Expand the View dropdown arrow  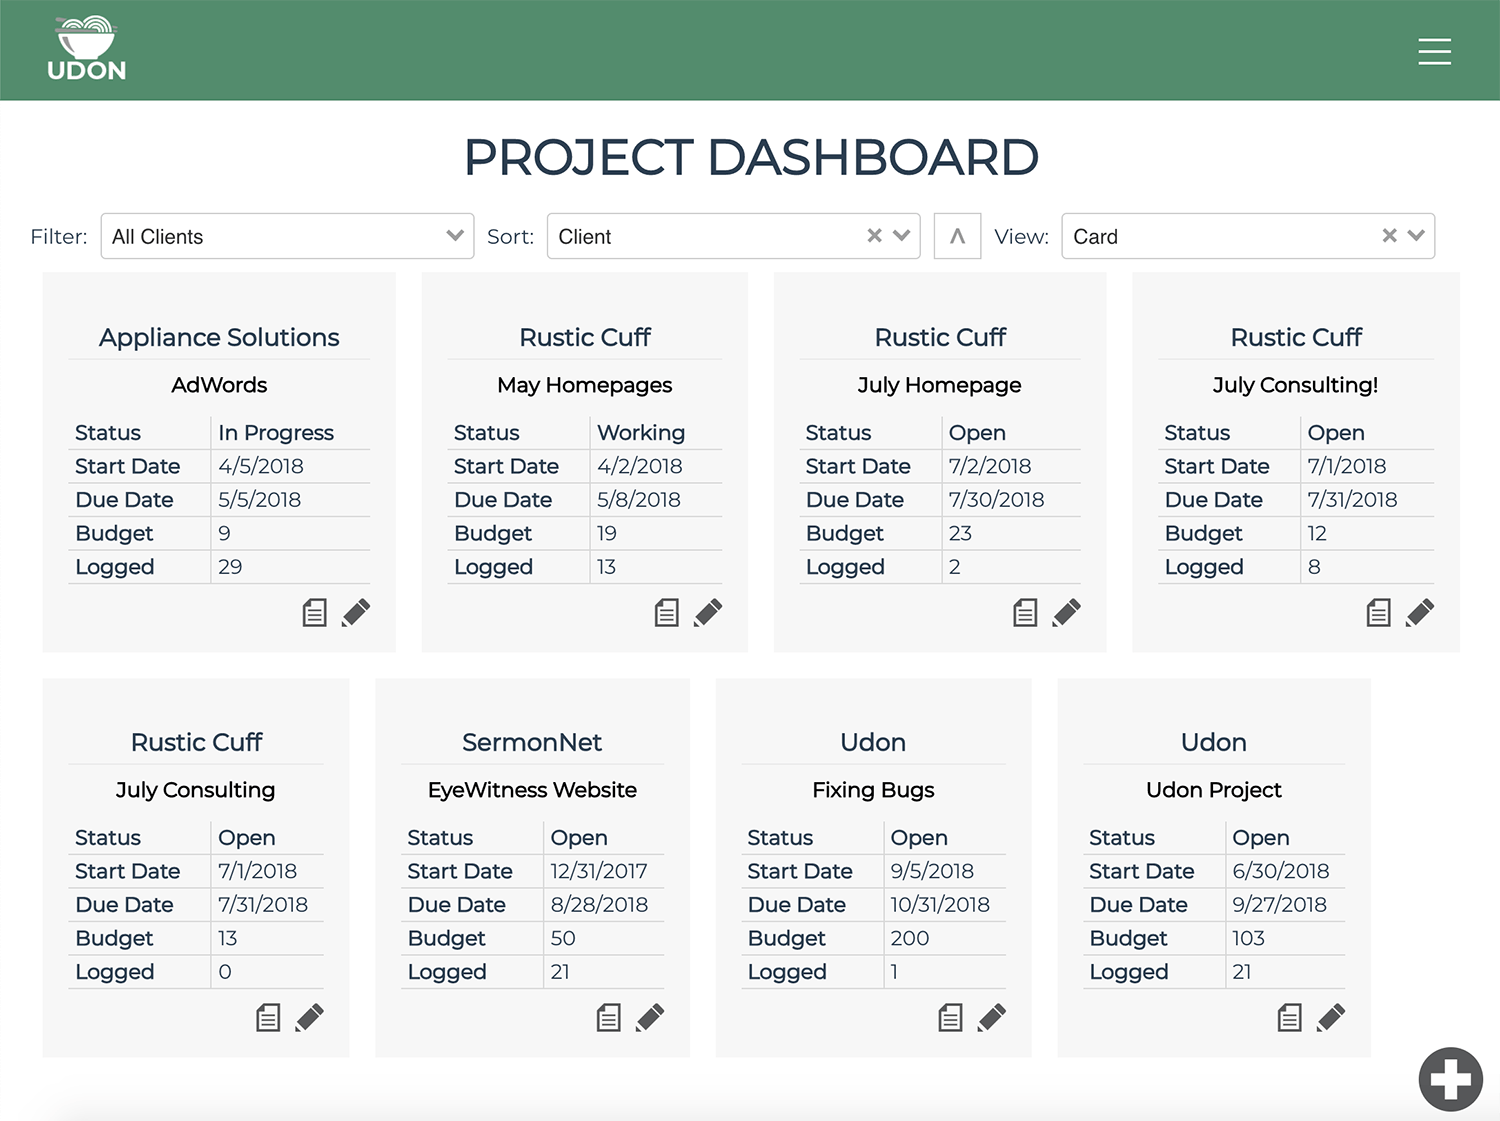(1416, 236)
